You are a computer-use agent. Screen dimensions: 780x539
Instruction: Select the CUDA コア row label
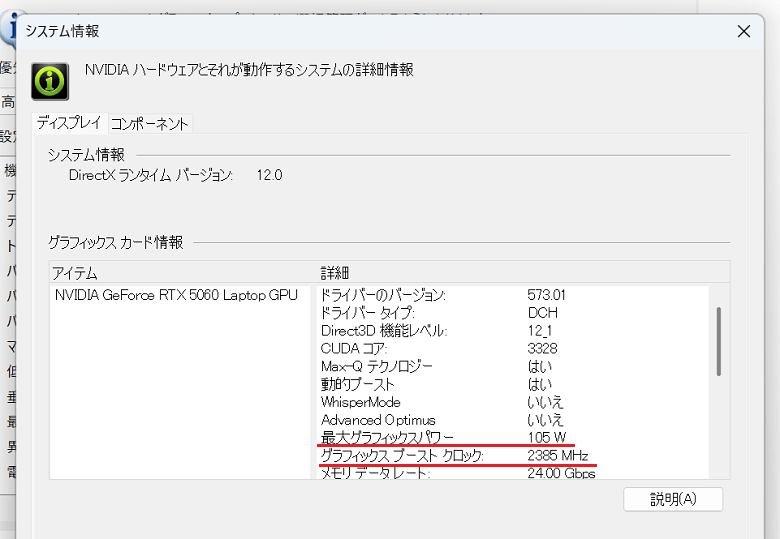(x=354, y=349)
